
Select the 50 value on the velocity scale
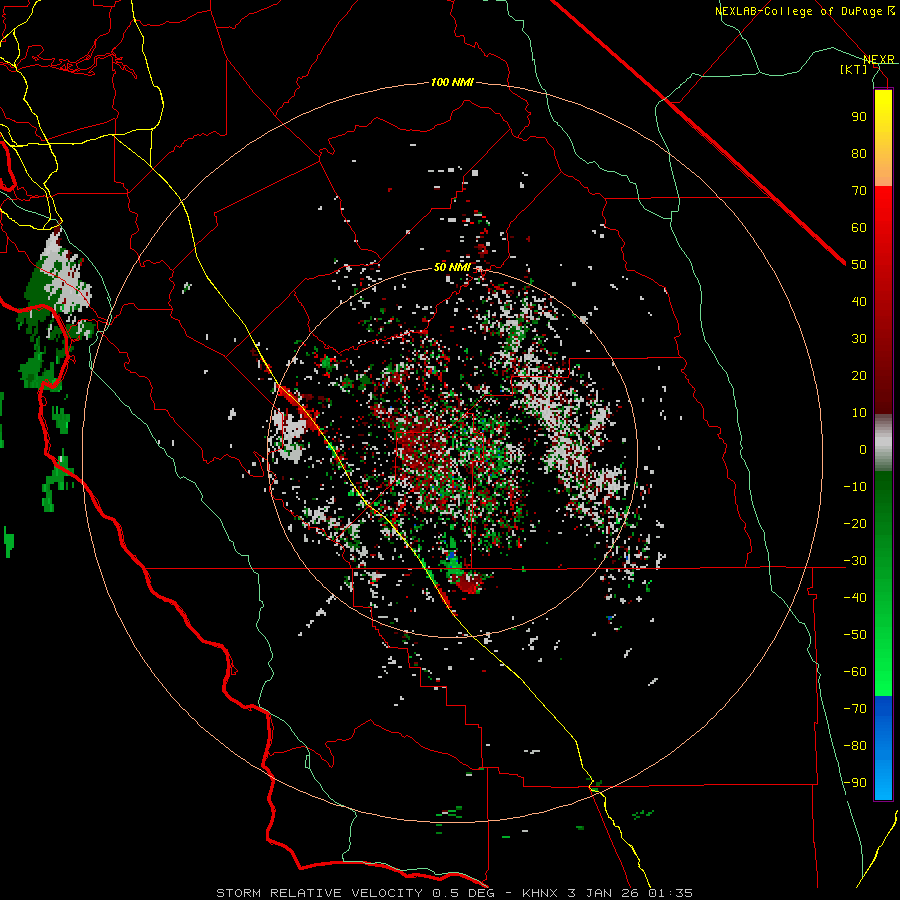point(859,265)
